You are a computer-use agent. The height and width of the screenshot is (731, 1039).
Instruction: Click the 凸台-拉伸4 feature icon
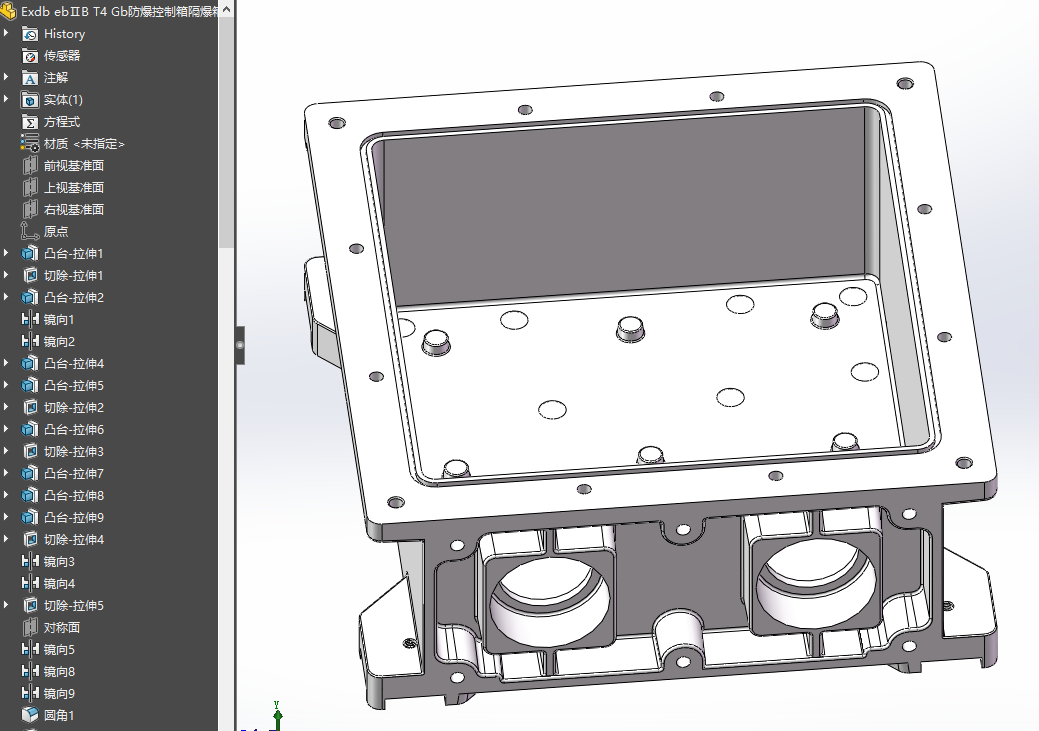pyautogui.click(x=30, y=363)
